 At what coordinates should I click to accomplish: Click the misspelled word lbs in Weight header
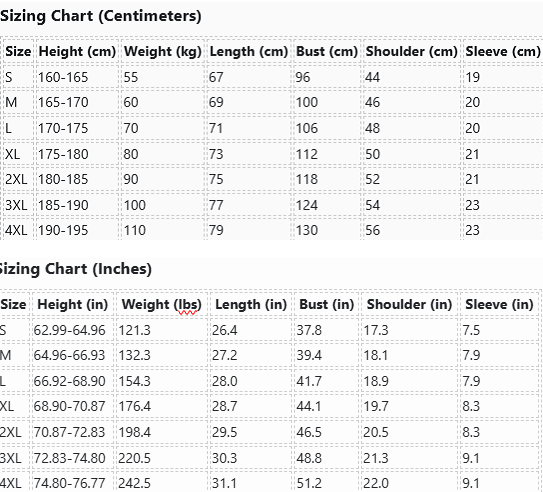tap(187, 305)
